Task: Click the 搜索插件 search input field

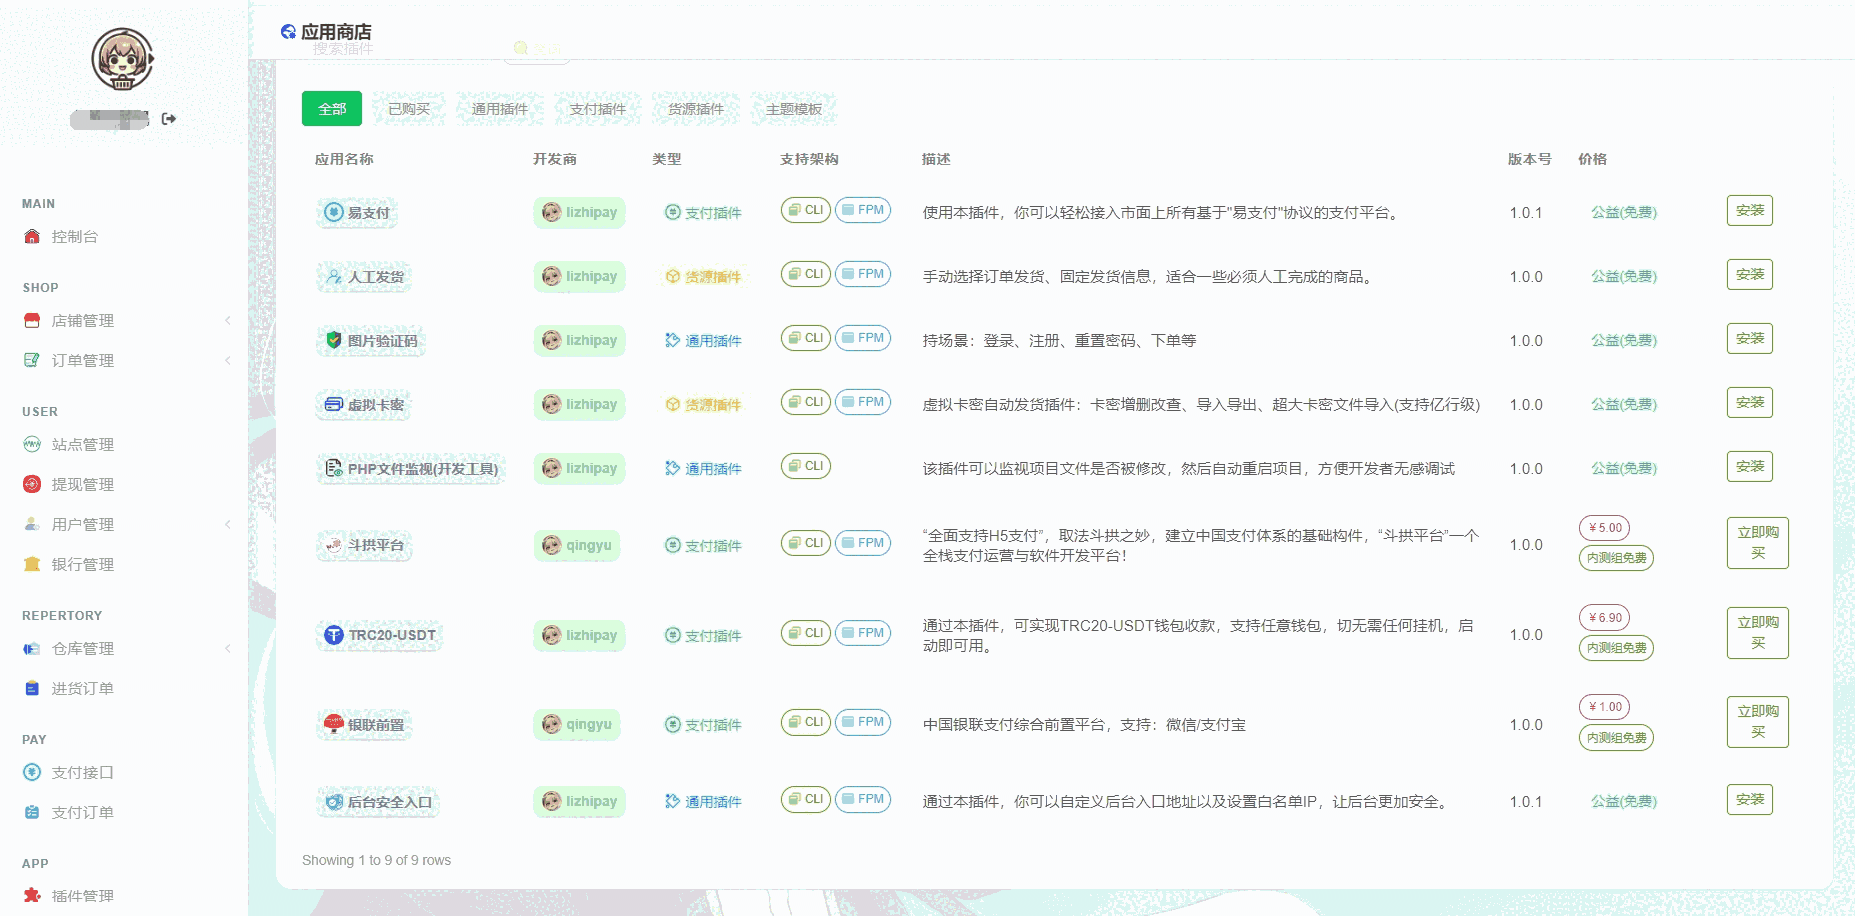Action: pos(400,49)
